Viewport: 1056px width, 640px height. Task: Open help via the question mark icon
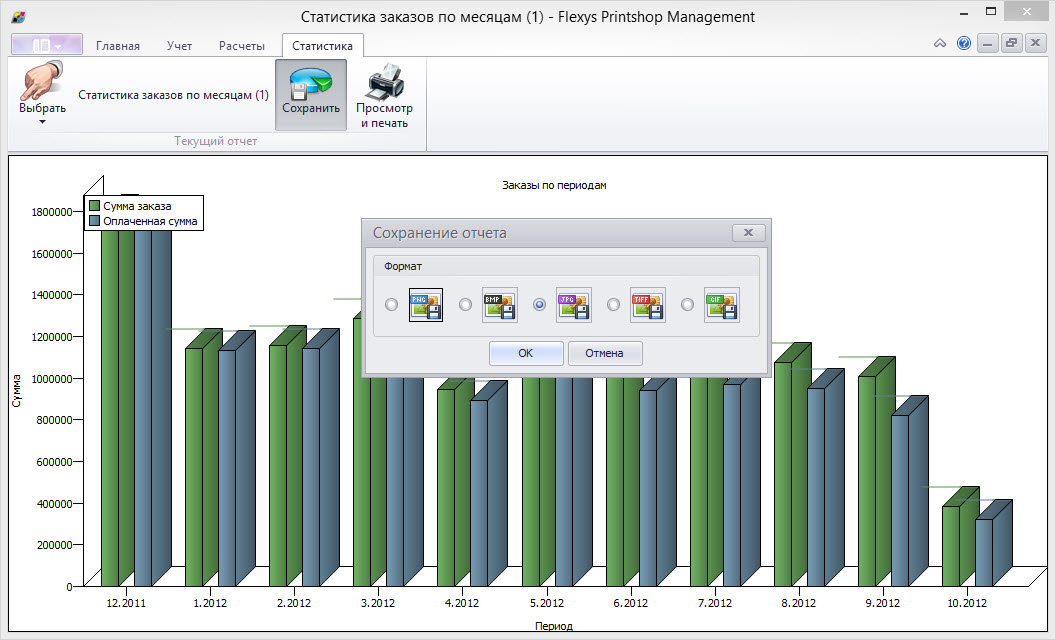coord(964,44)
